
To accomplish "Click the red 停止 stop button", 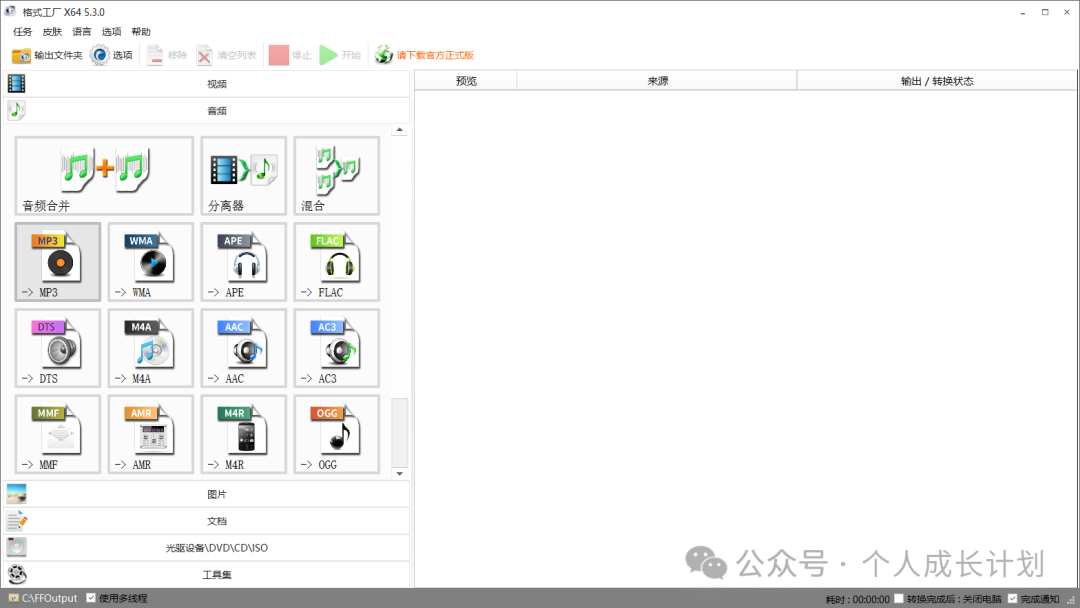I will [290, 55].
